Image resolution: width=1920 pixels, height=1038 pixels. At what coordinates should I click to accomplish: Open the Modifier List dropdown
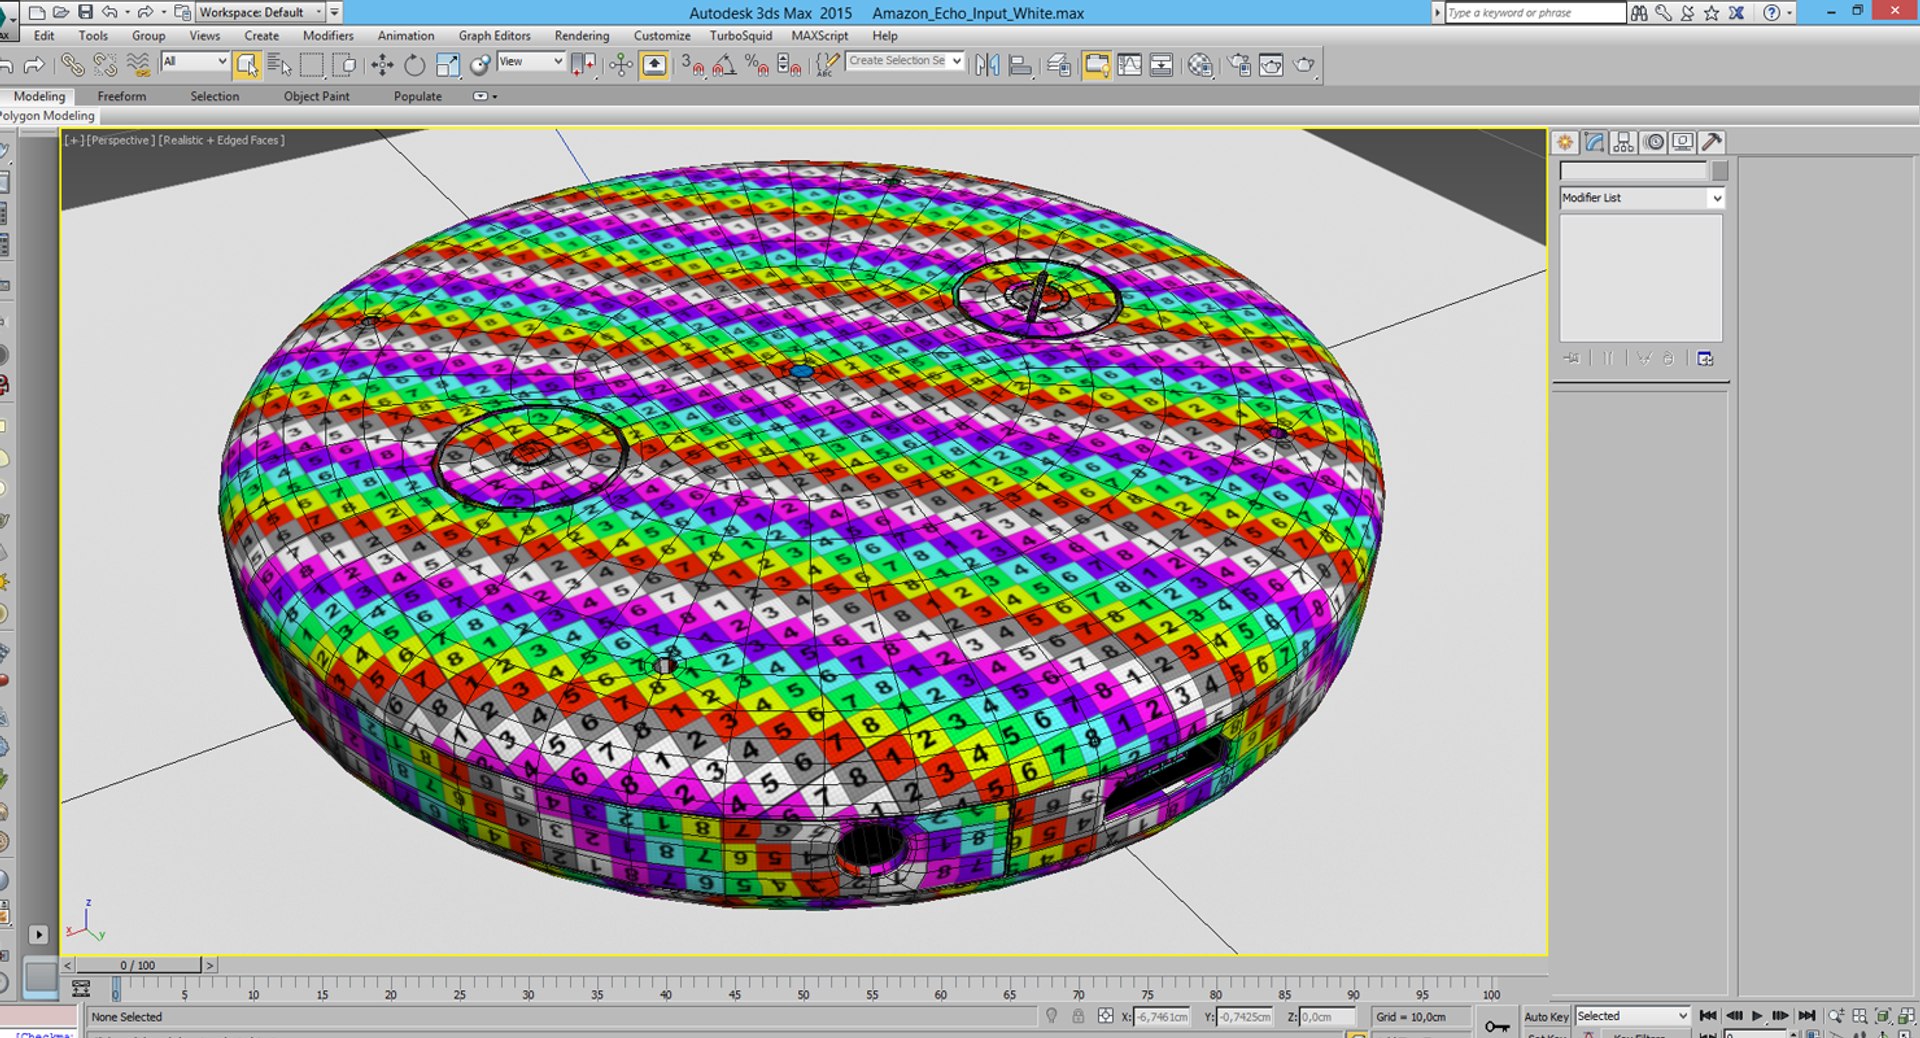click(x=1641, y=198)
